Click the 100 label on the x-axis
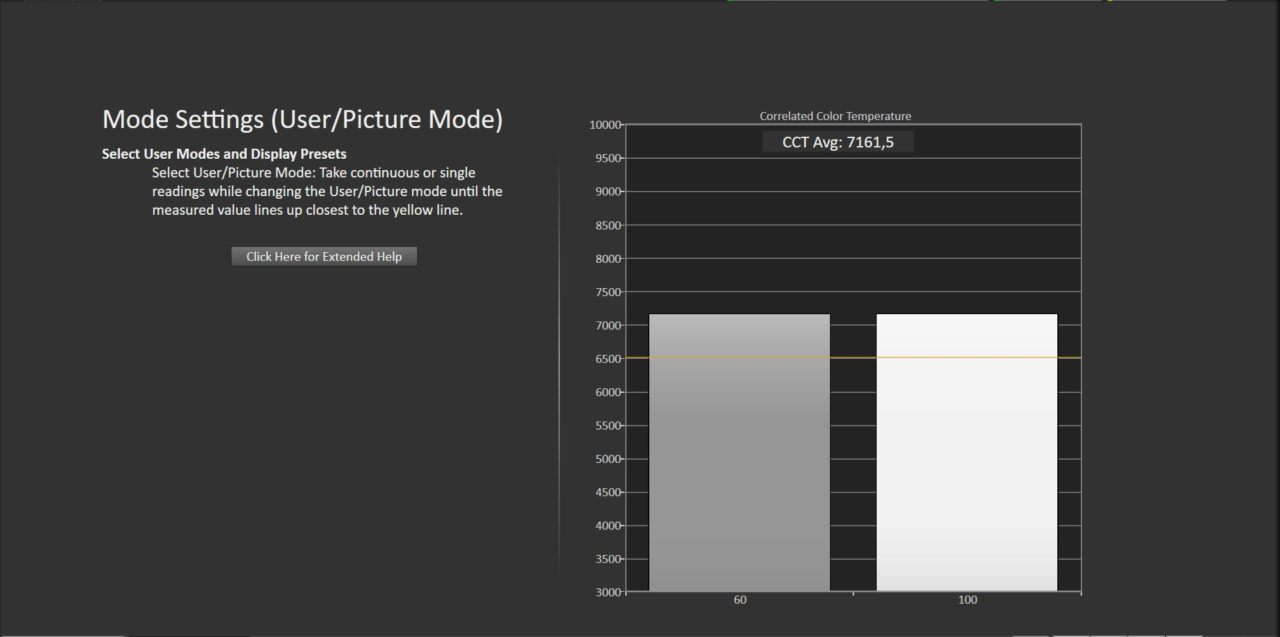 (x=967, y=600)
